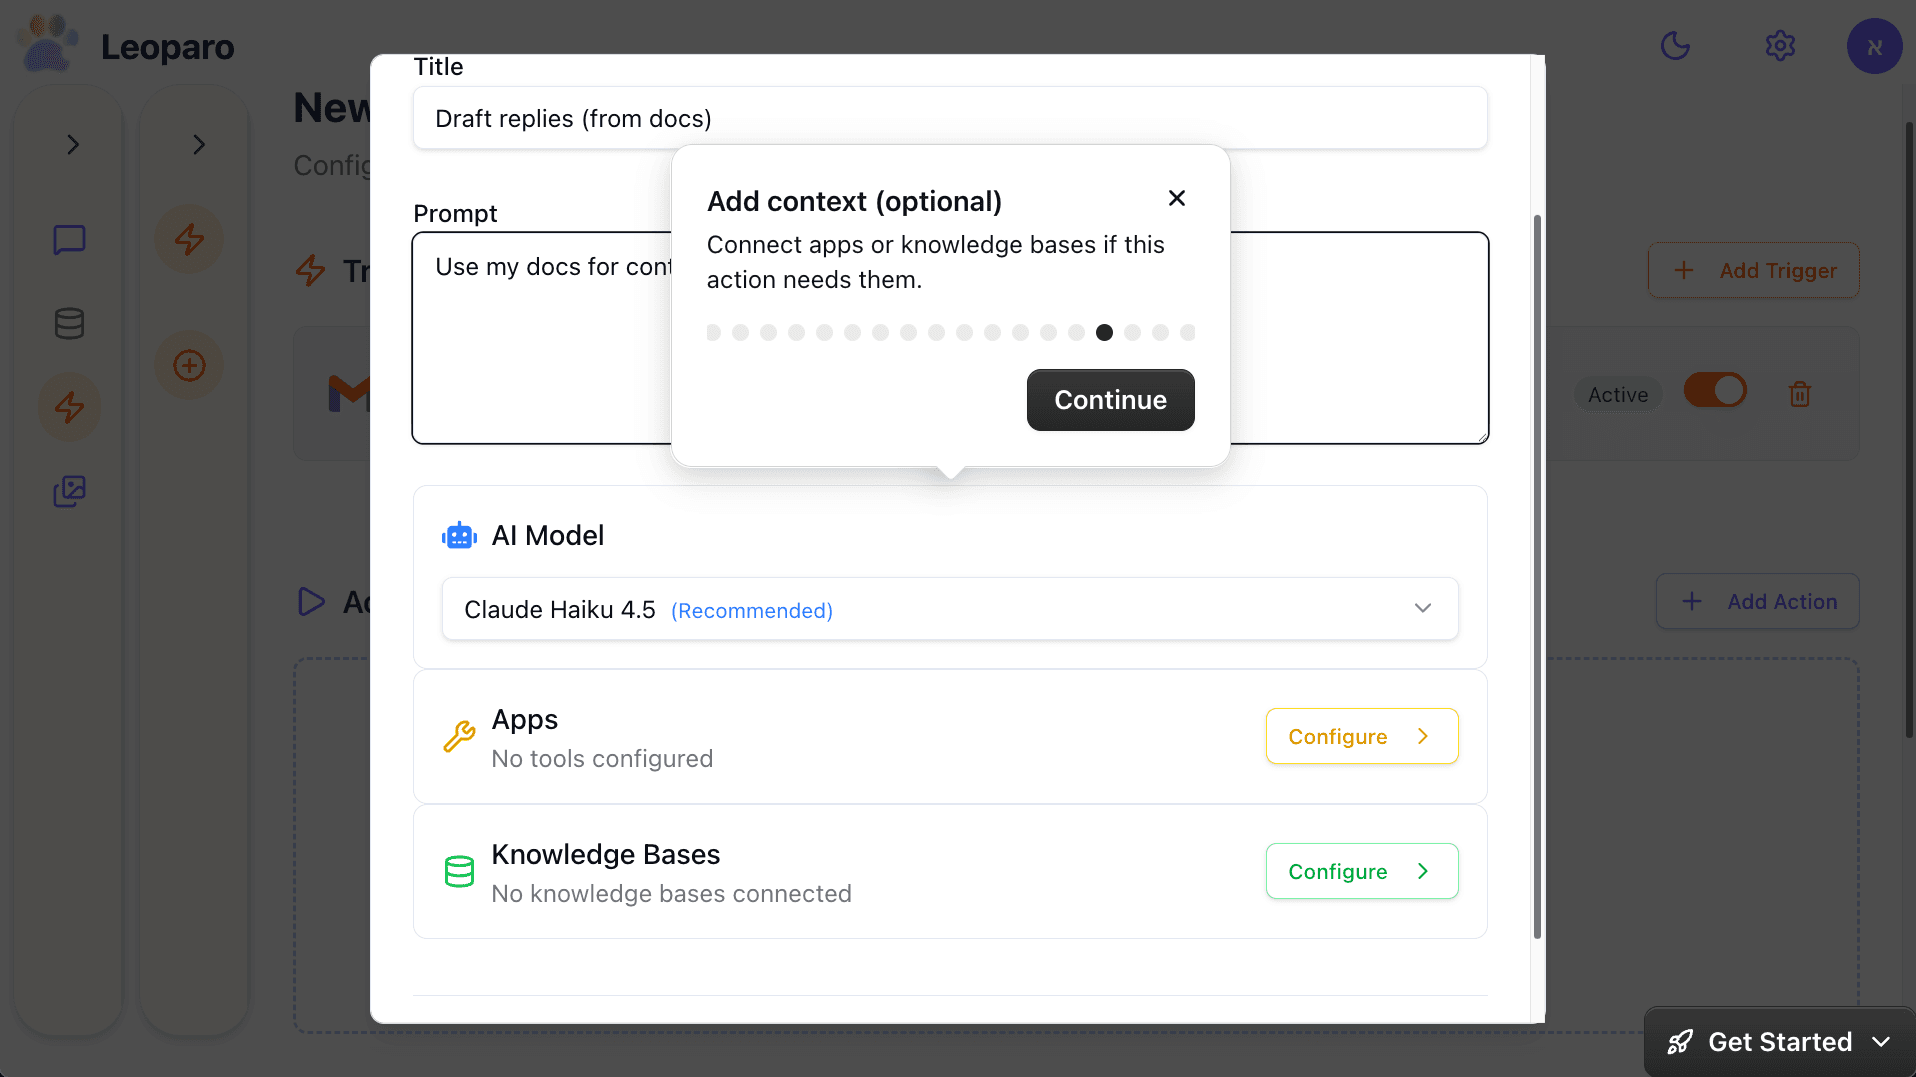Open the chat sidebar icon

point(69,240)
